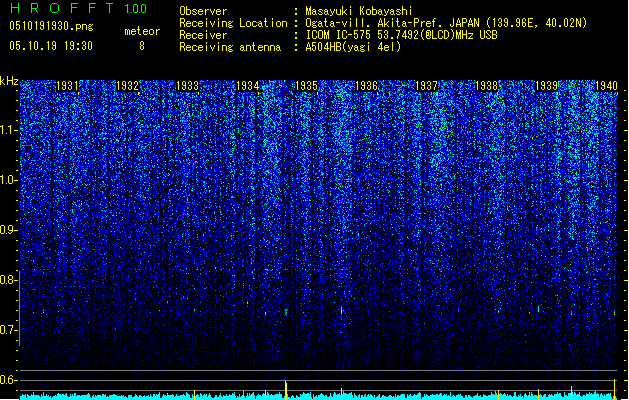Click the 0.8 kHz axis label
The width and height of the screenshot is (629, 400).
tap(8, 280)
